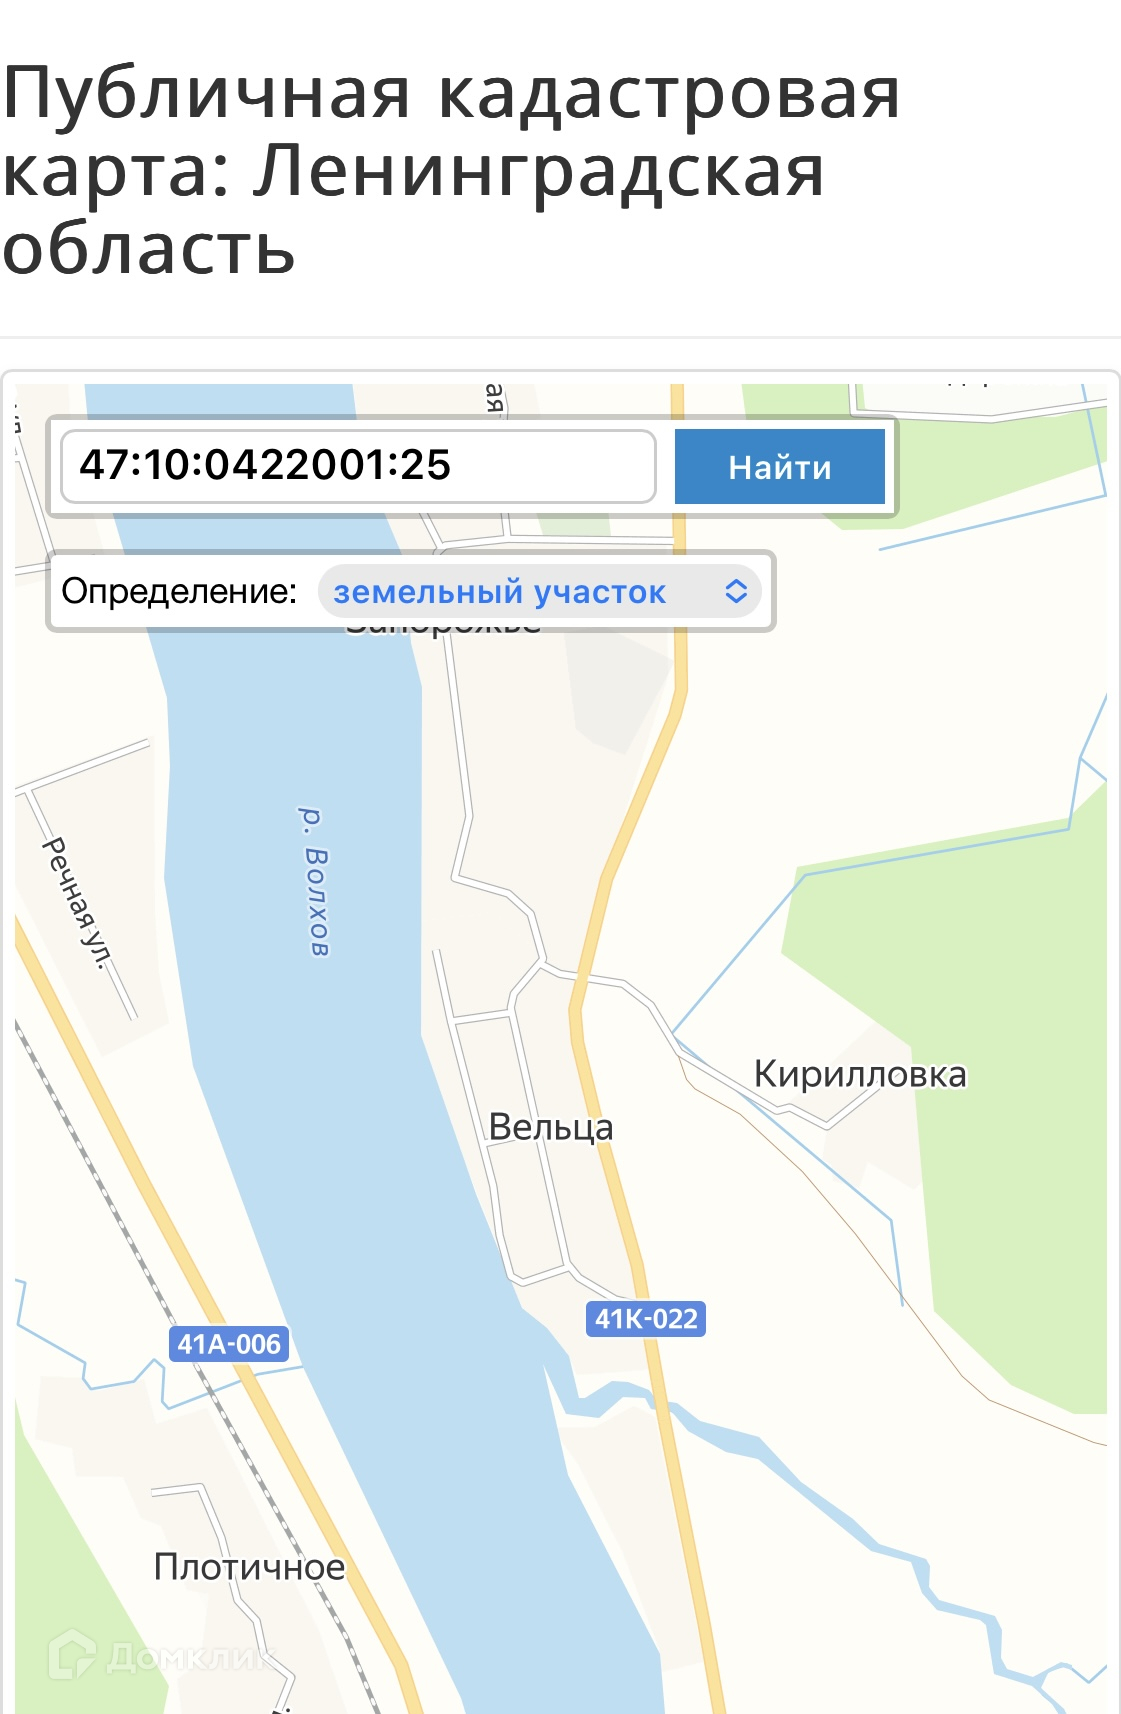Click the dropdown up-down chevron arrows

coord(736,591)
